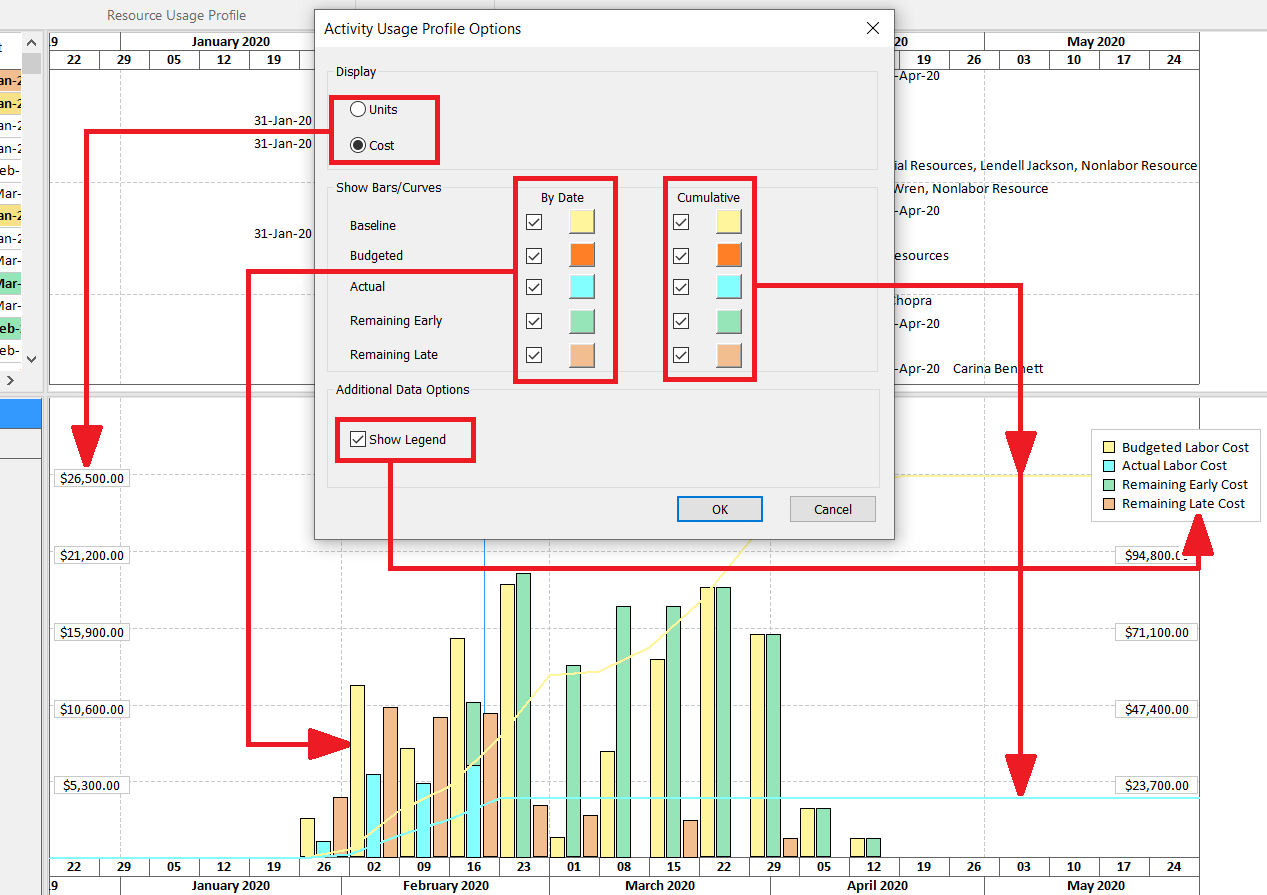Click the Resource Usage Profile tab title
The image size is (1267, 895).
tap(176, 15)
